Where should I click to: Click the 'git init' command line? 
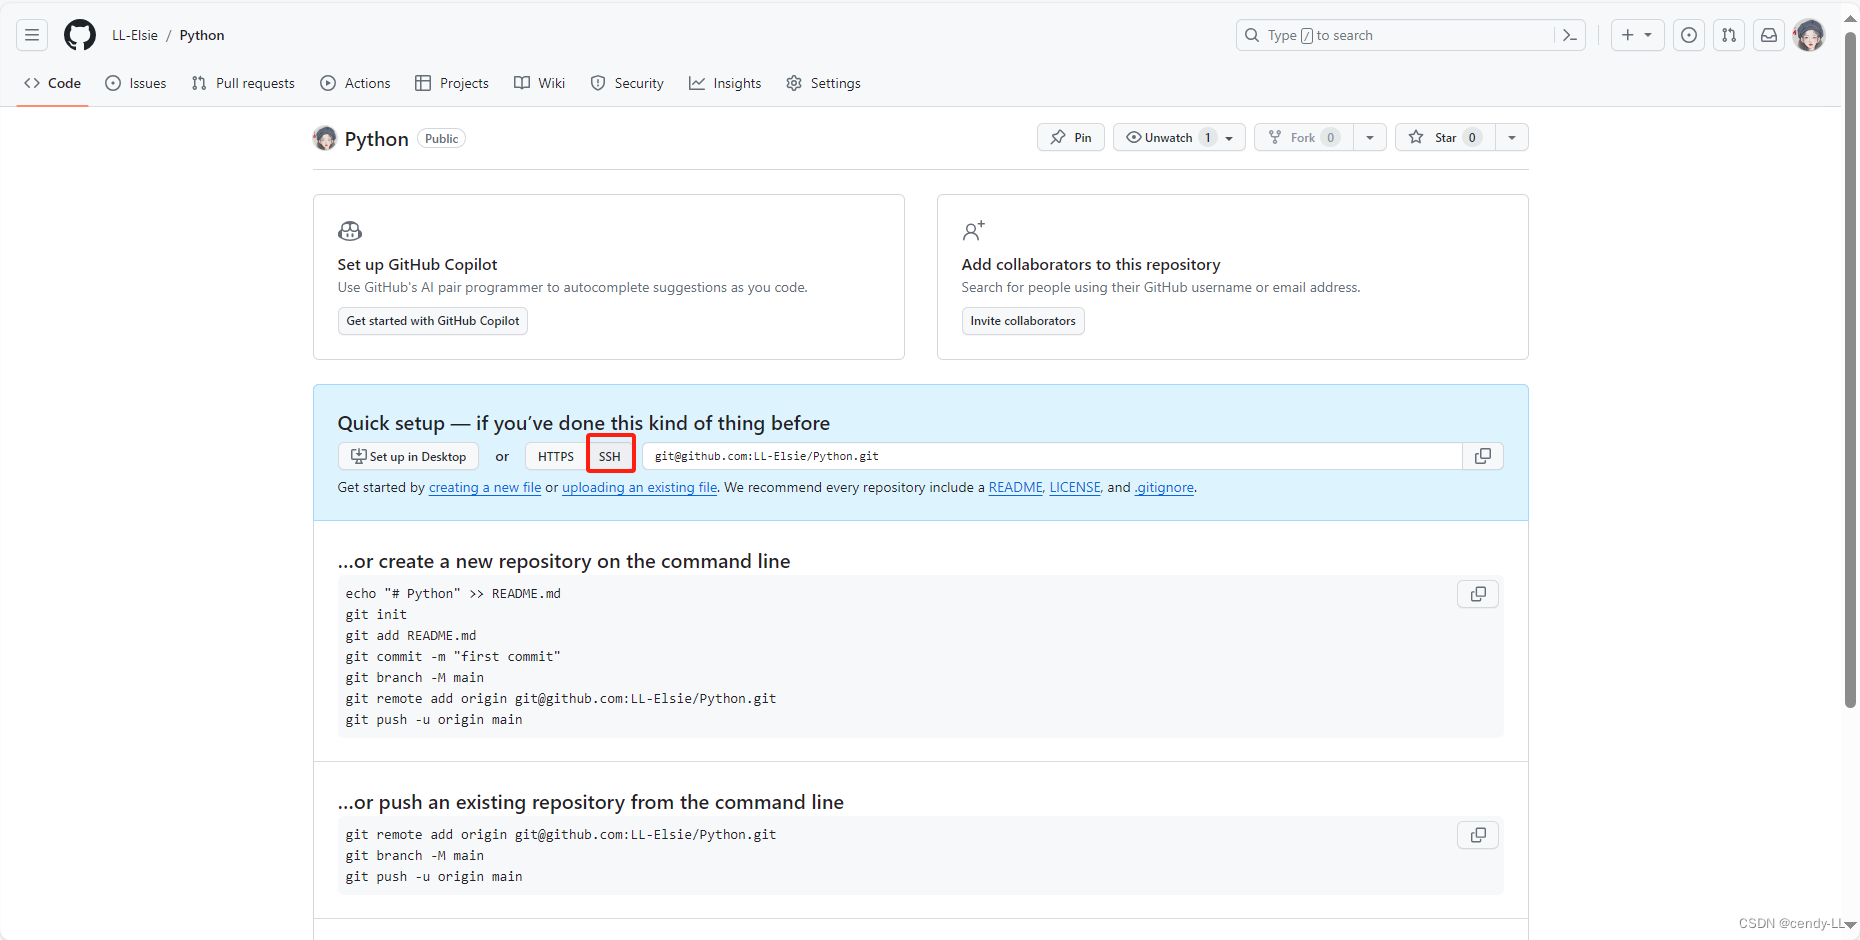point(376,615)
